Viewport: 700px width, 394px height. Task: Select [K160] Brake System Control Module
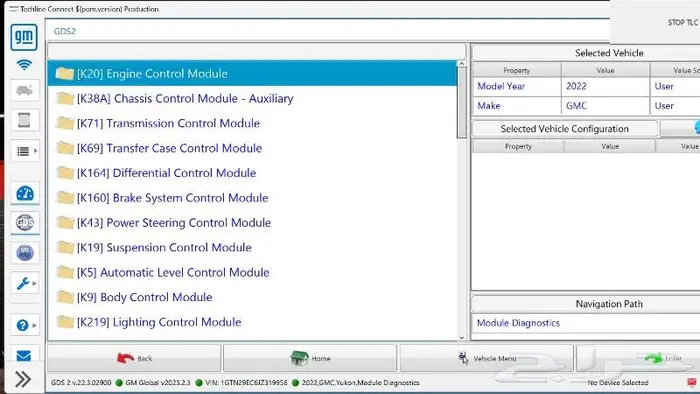point(252,198)
